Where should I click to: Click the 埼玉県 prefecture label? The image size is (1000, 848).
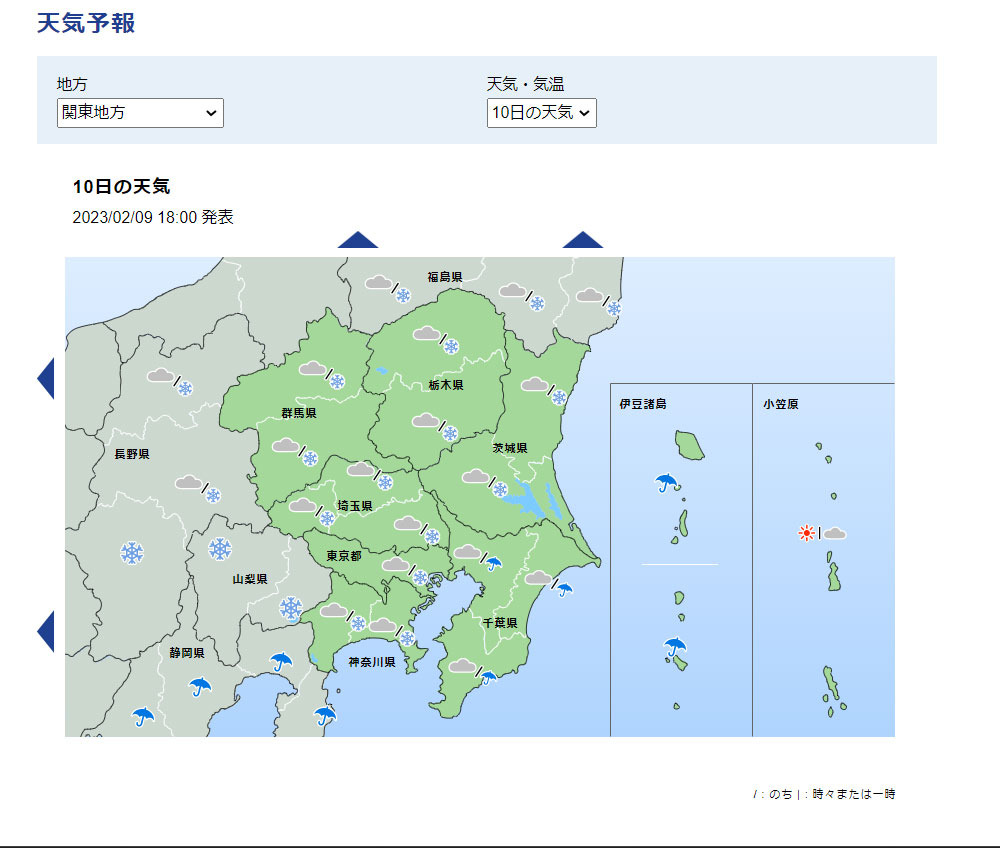click(x=355, y=506)
